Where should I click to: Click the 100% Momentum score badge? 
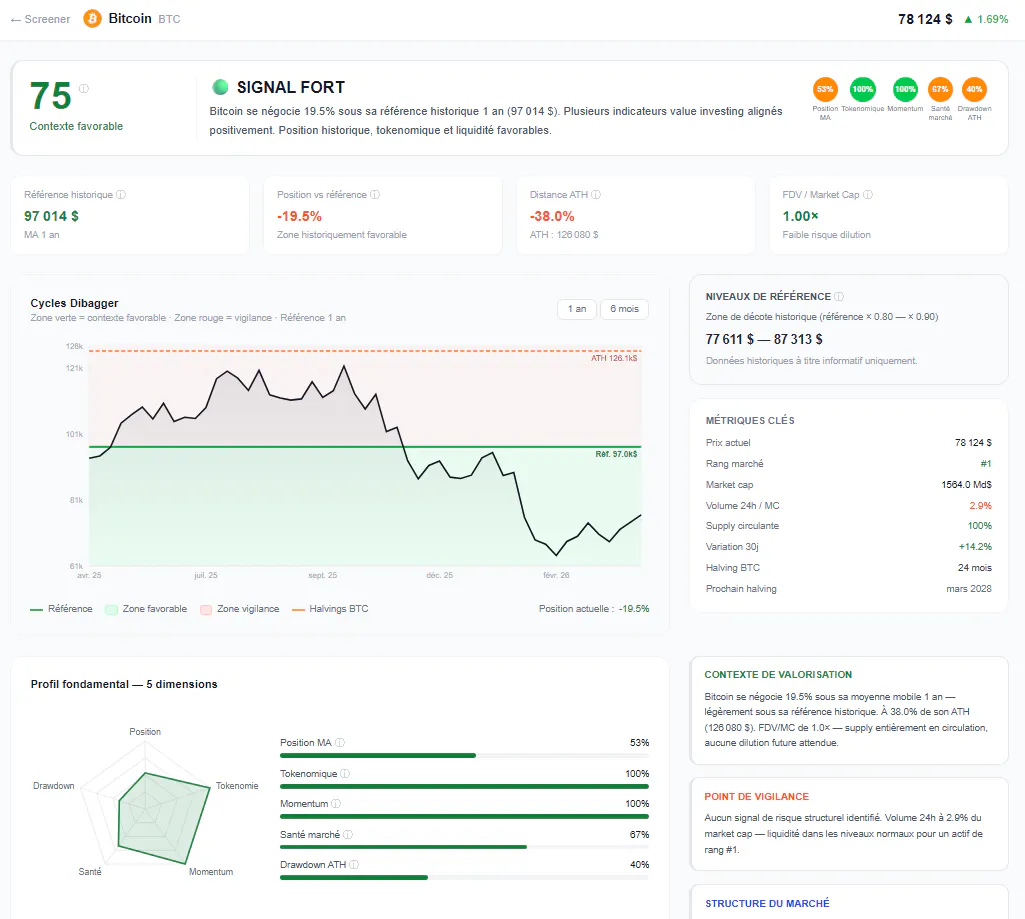point(905,90)
